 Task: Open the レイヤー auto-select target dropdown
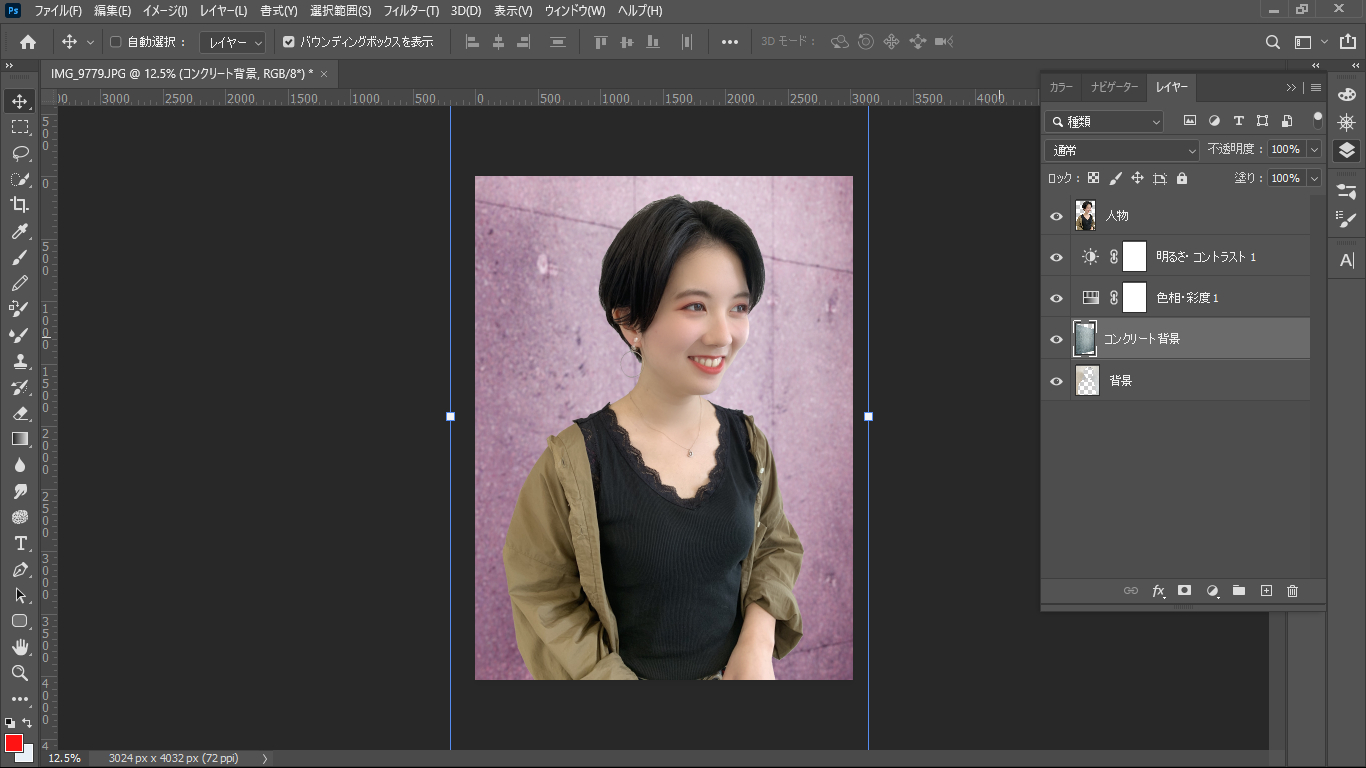click(232, 42)
